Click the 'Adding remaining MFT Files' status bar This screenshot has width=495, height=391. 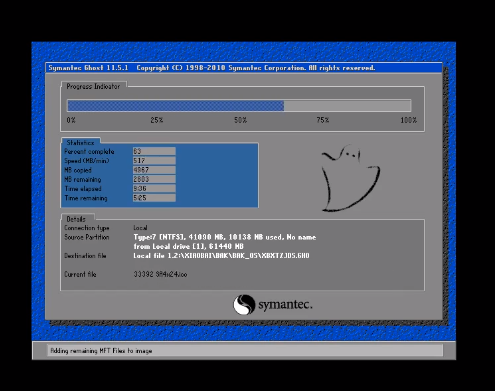point(245,351)
